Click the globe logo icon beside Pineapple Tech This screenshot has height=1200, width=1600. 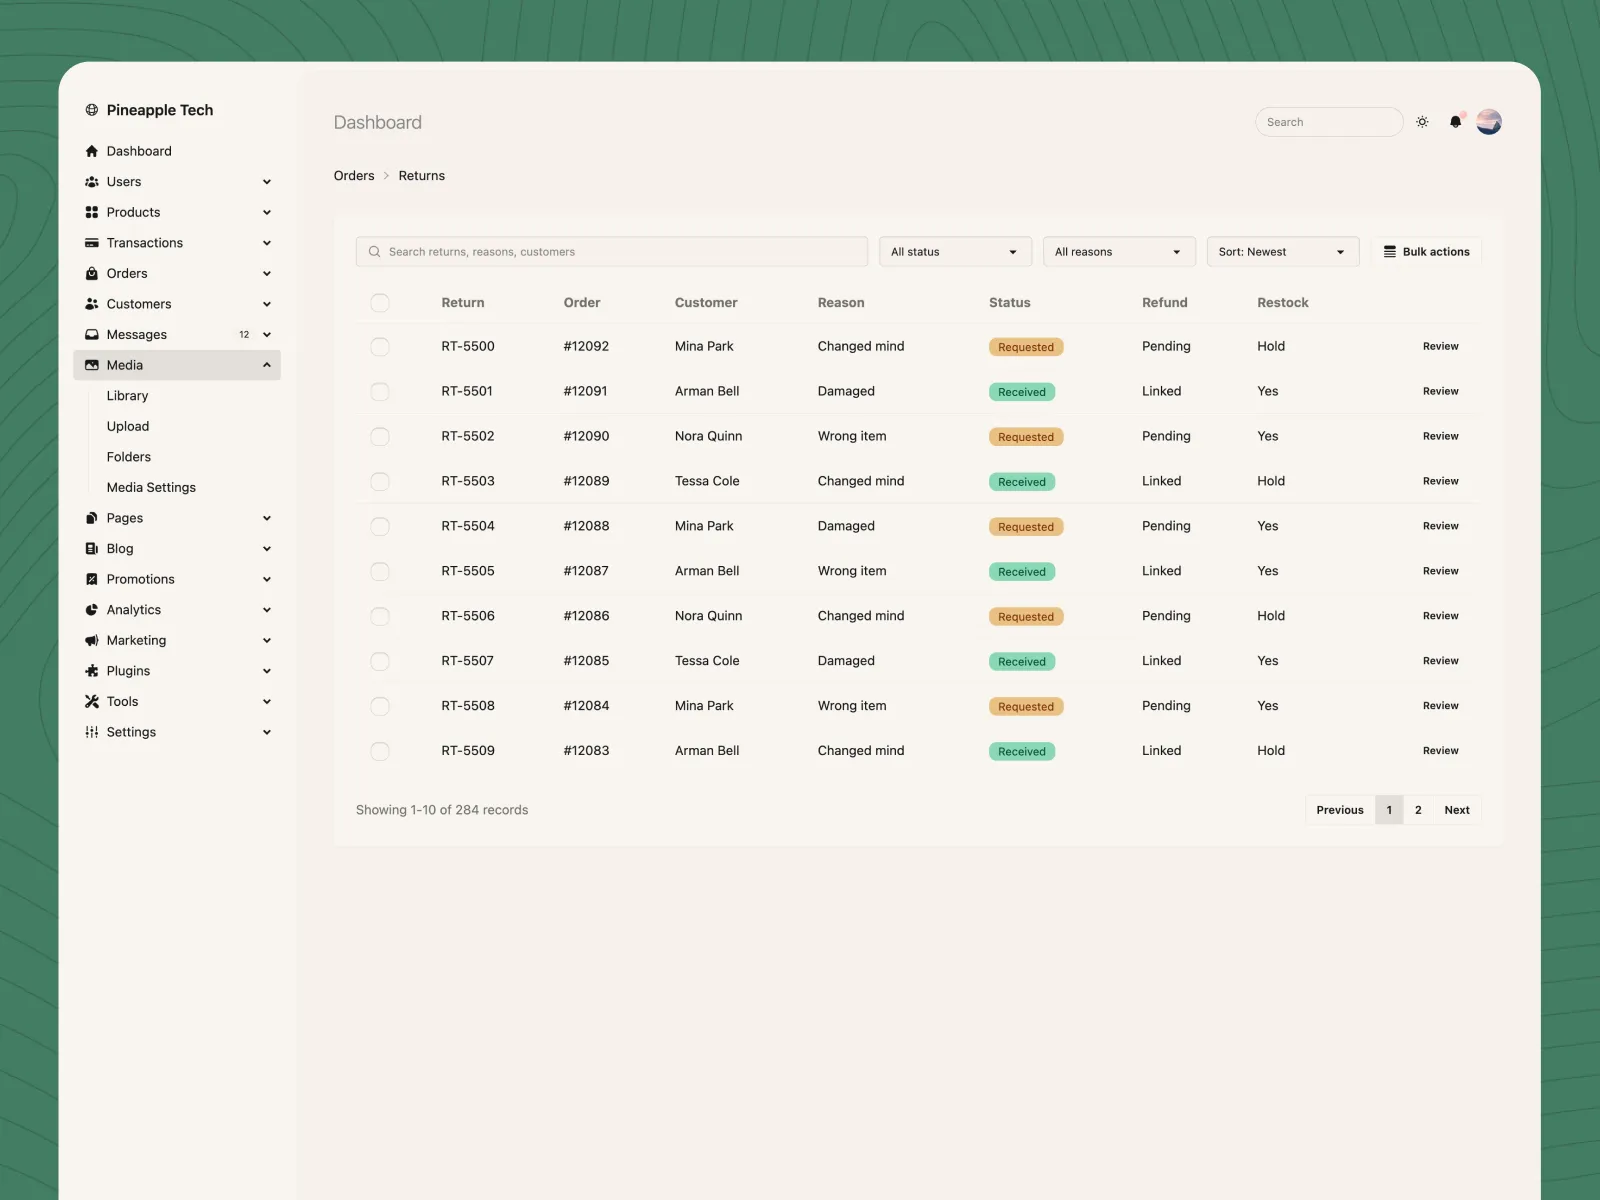[92, 110]
